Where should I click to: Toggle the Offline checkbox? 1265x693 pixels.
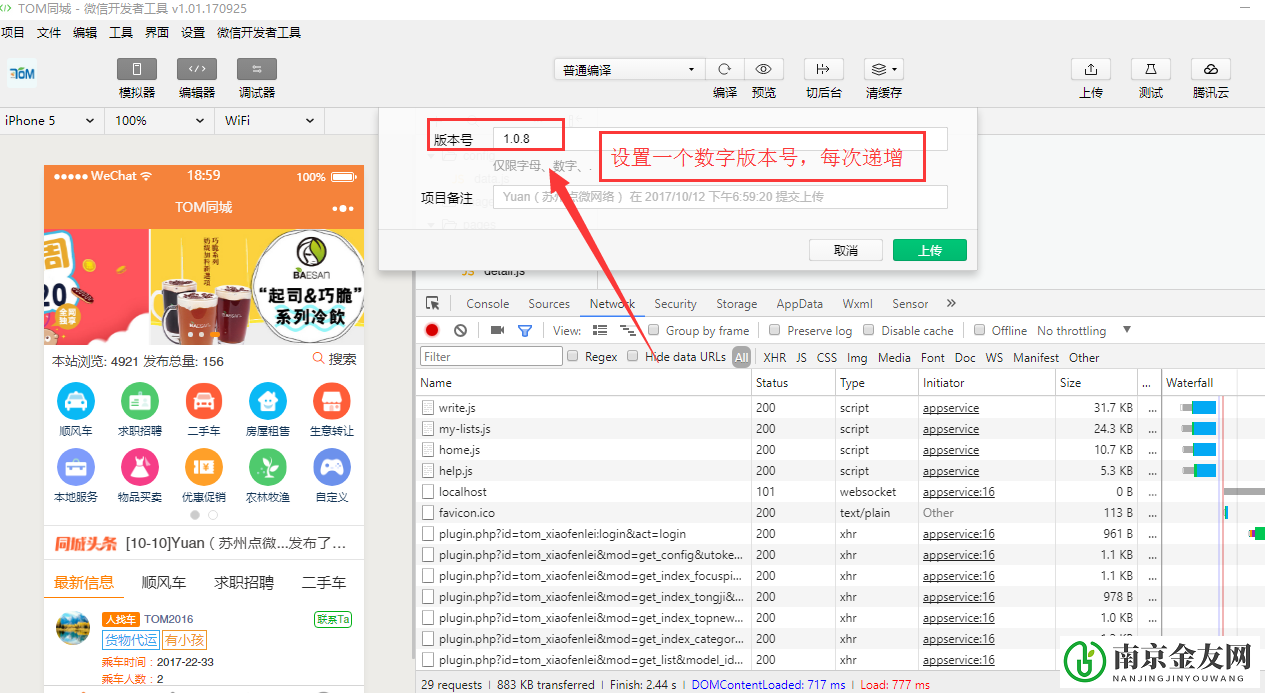pos(978,330)
